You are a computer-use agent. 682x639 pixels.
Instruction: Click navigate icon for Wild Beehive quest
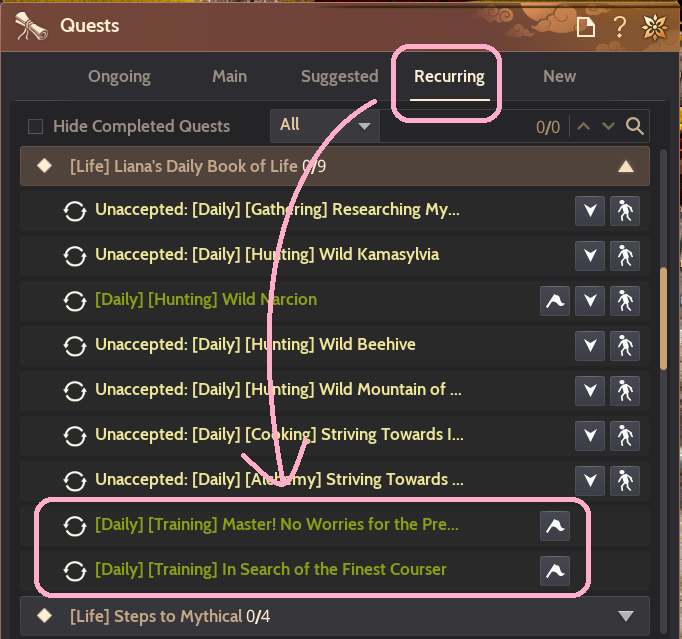(625, 345)
